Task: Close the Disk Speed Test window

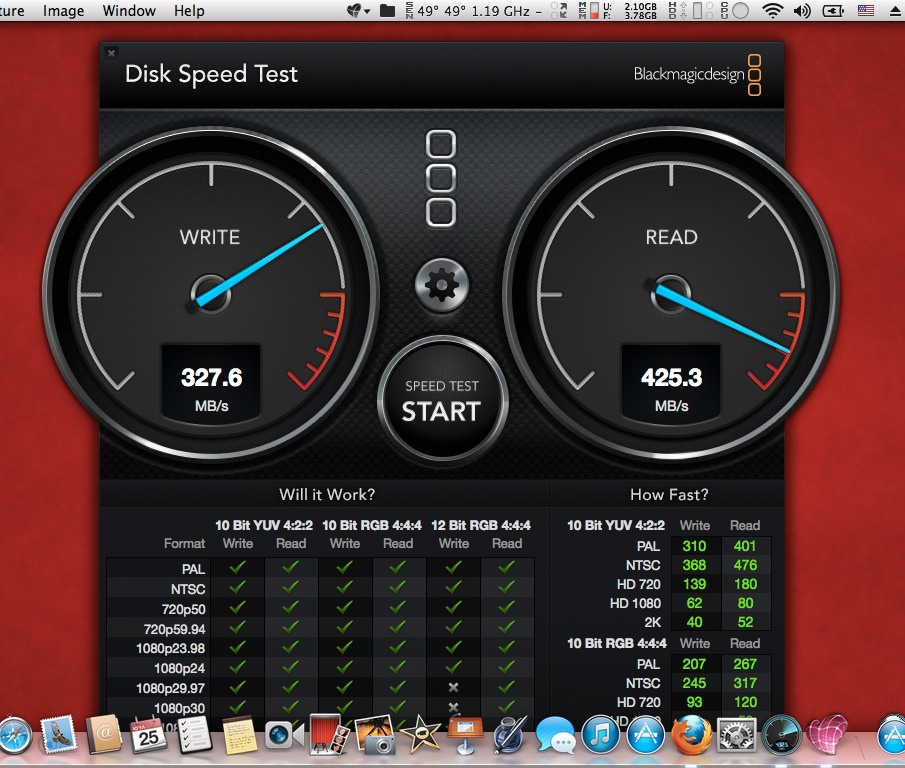Action: tap(111, 53)
